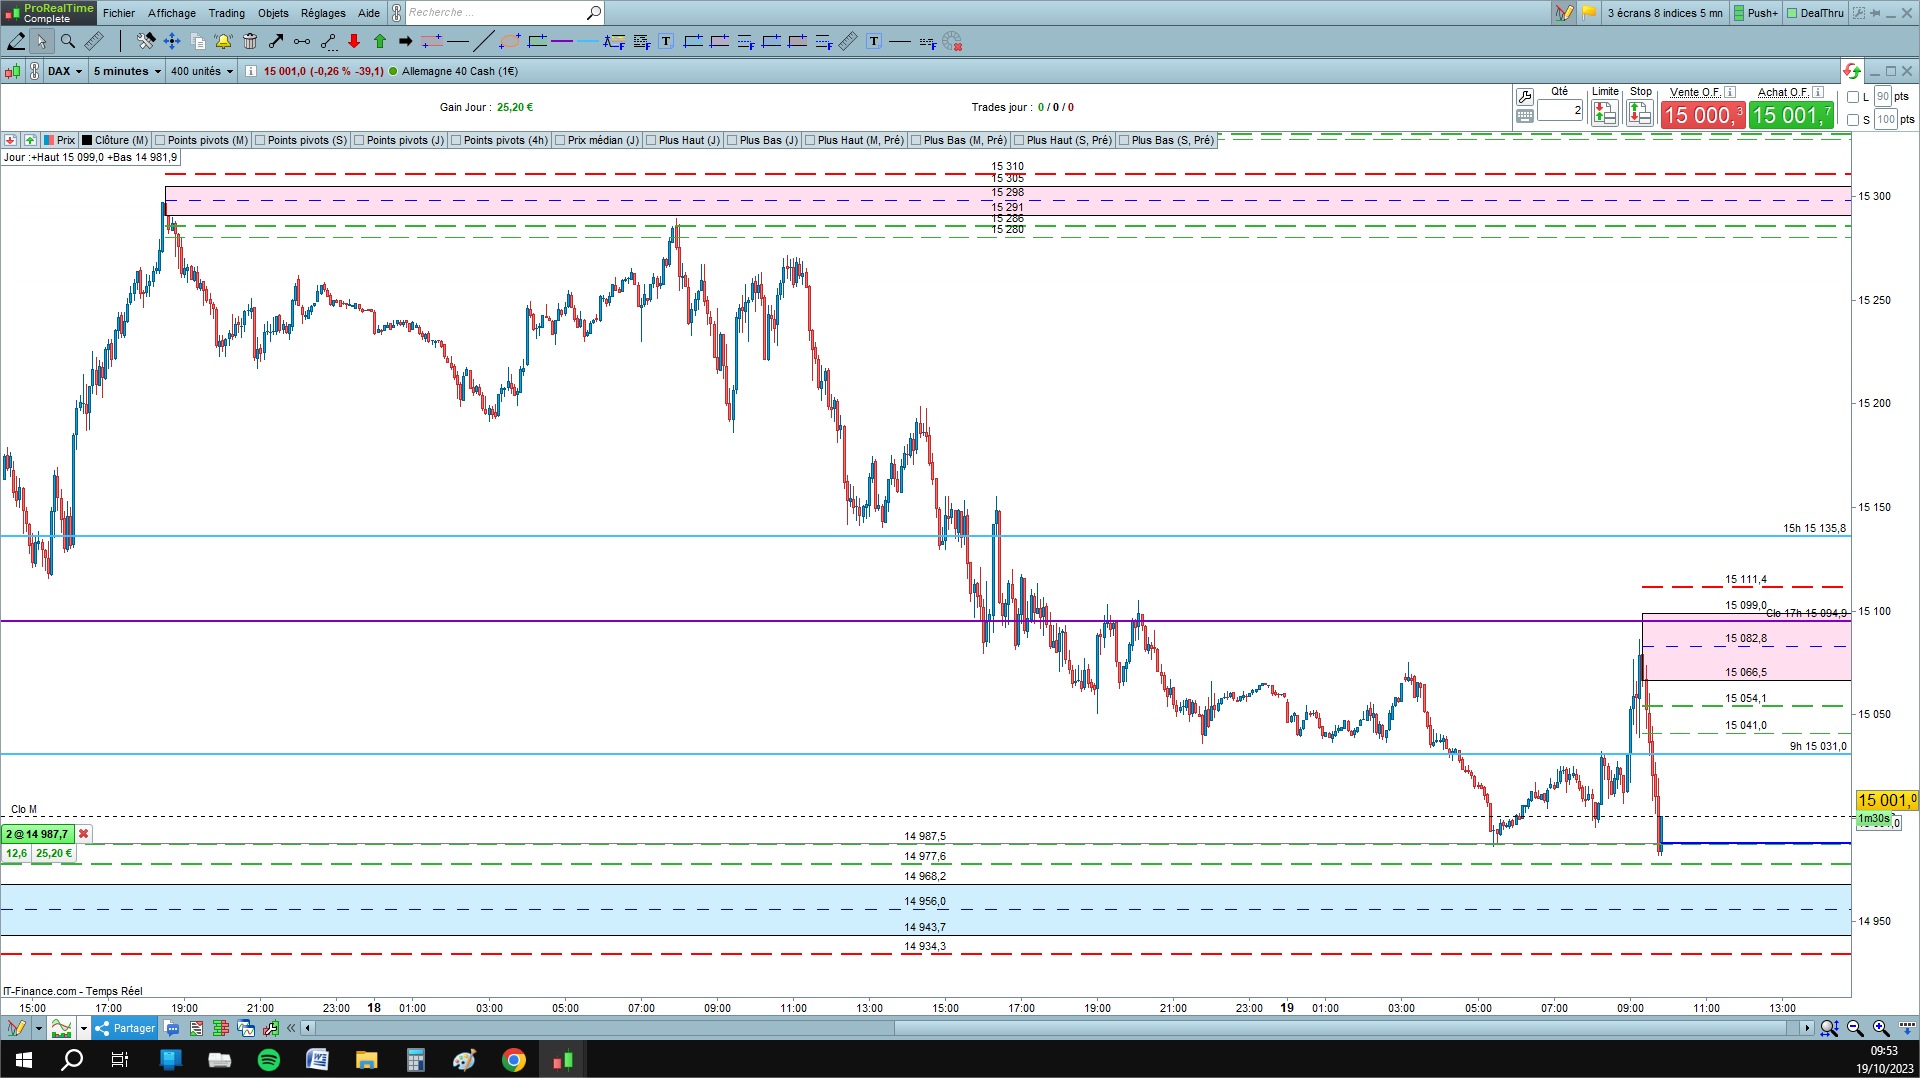The image size is (1920, 1078).
Task: Select the blue four-arrow move tool
Action: pos(172,41)
